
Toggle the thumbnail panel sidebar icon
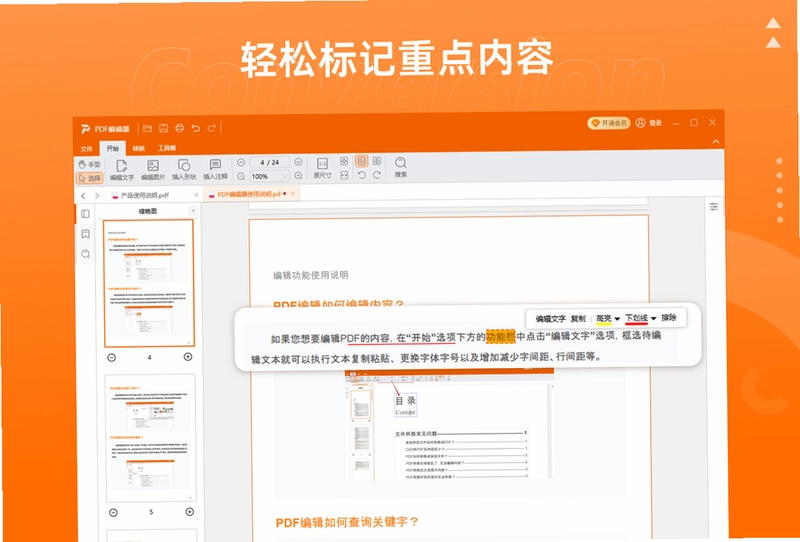(x=85, y=214)
